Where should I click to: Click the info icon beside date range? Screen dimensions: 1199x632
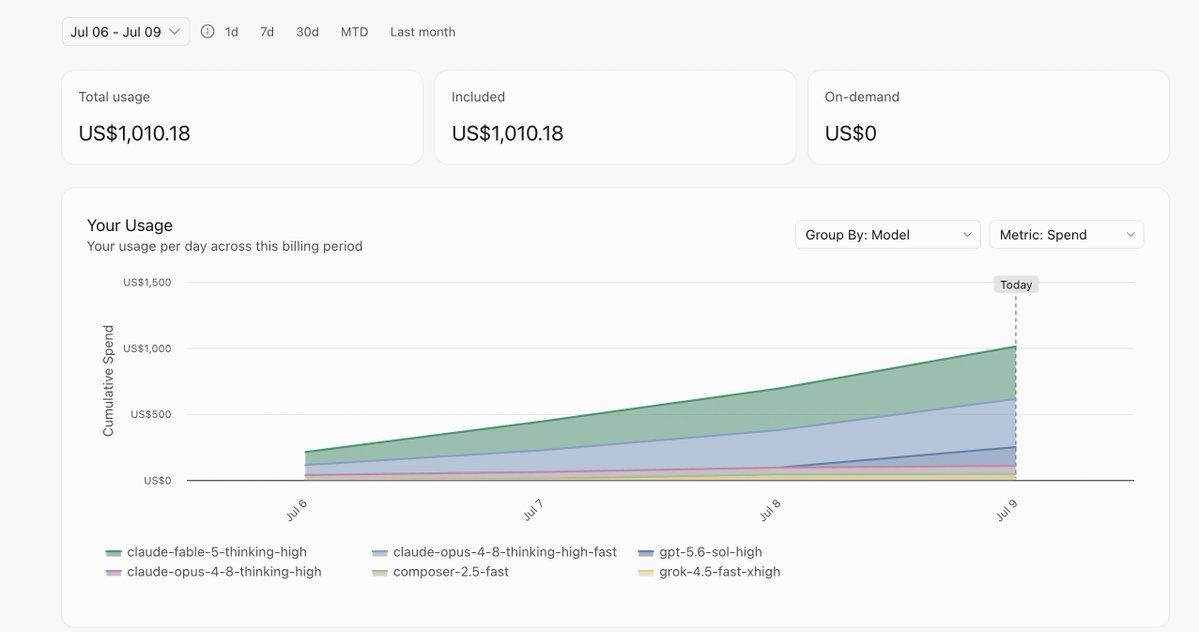click(207, 31)
